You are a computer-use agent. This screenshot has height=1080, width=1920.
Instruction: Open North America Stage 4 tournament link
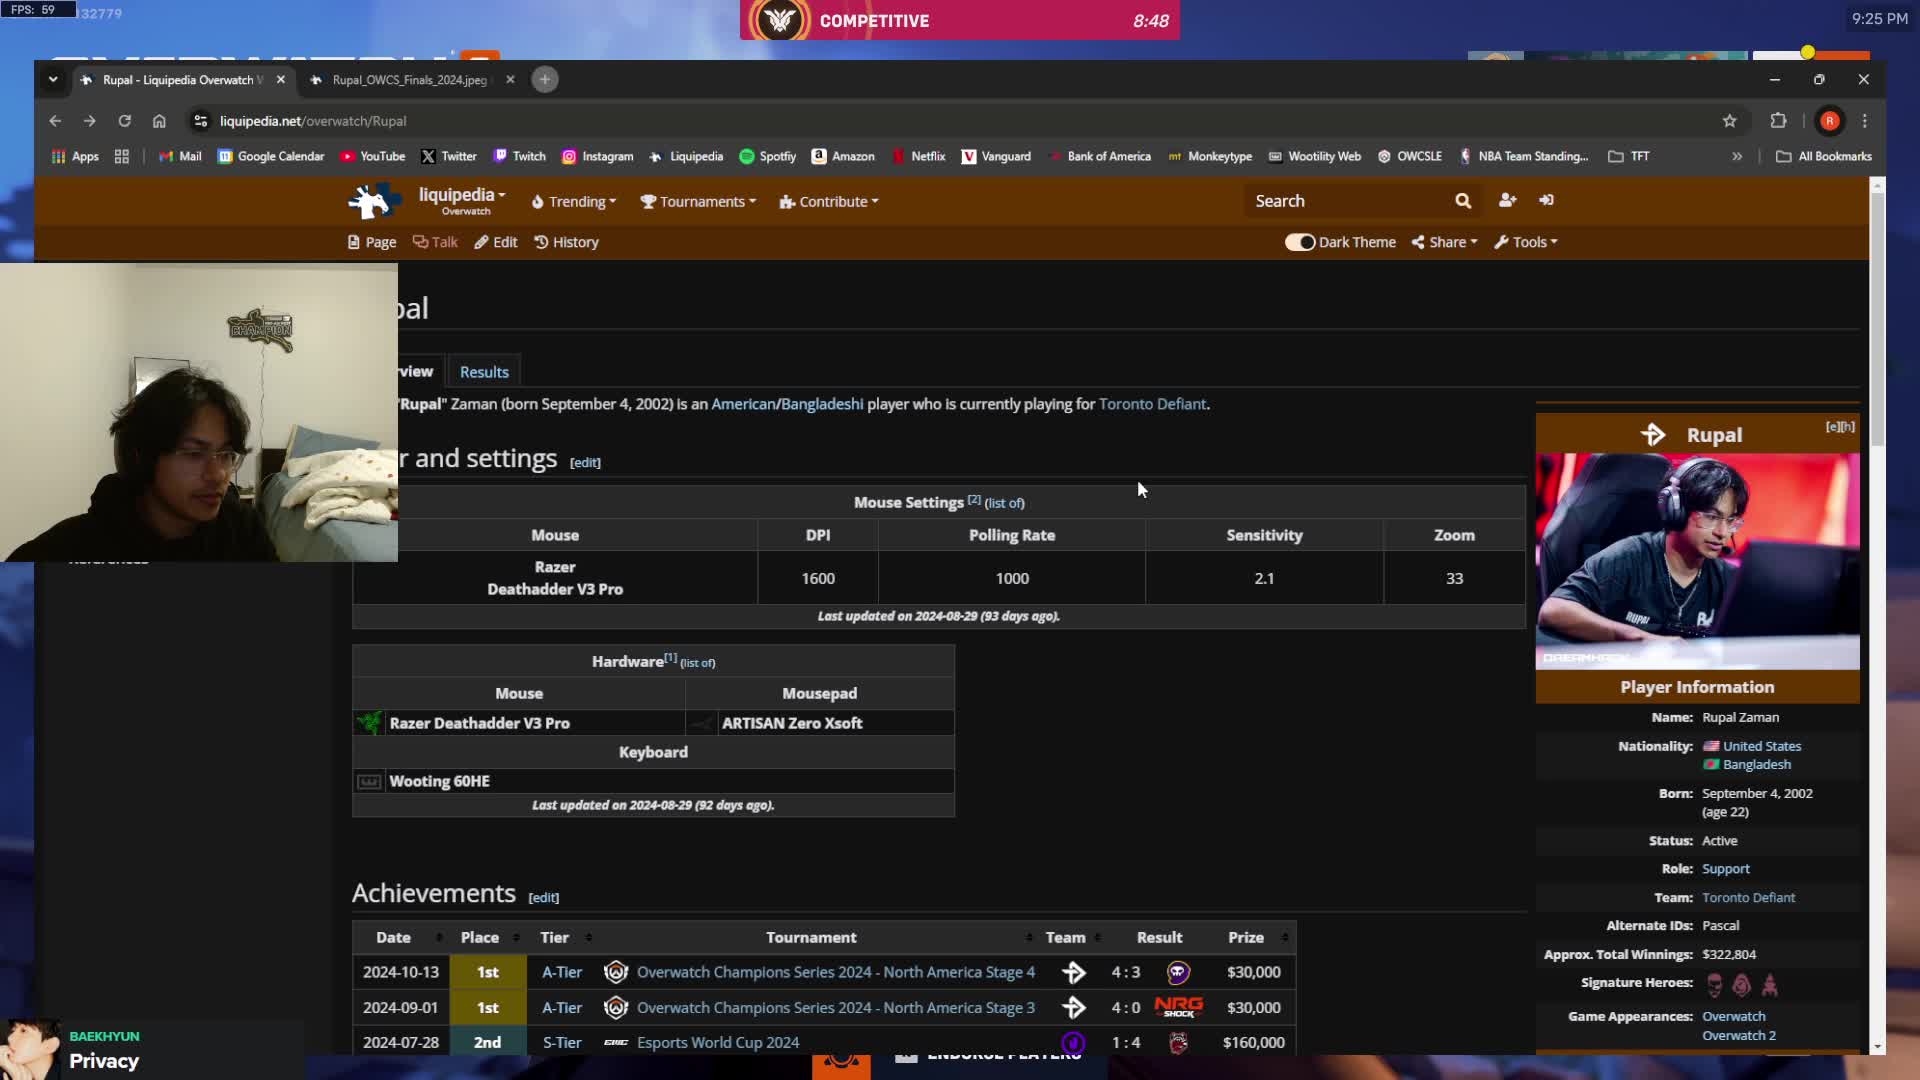836,972
